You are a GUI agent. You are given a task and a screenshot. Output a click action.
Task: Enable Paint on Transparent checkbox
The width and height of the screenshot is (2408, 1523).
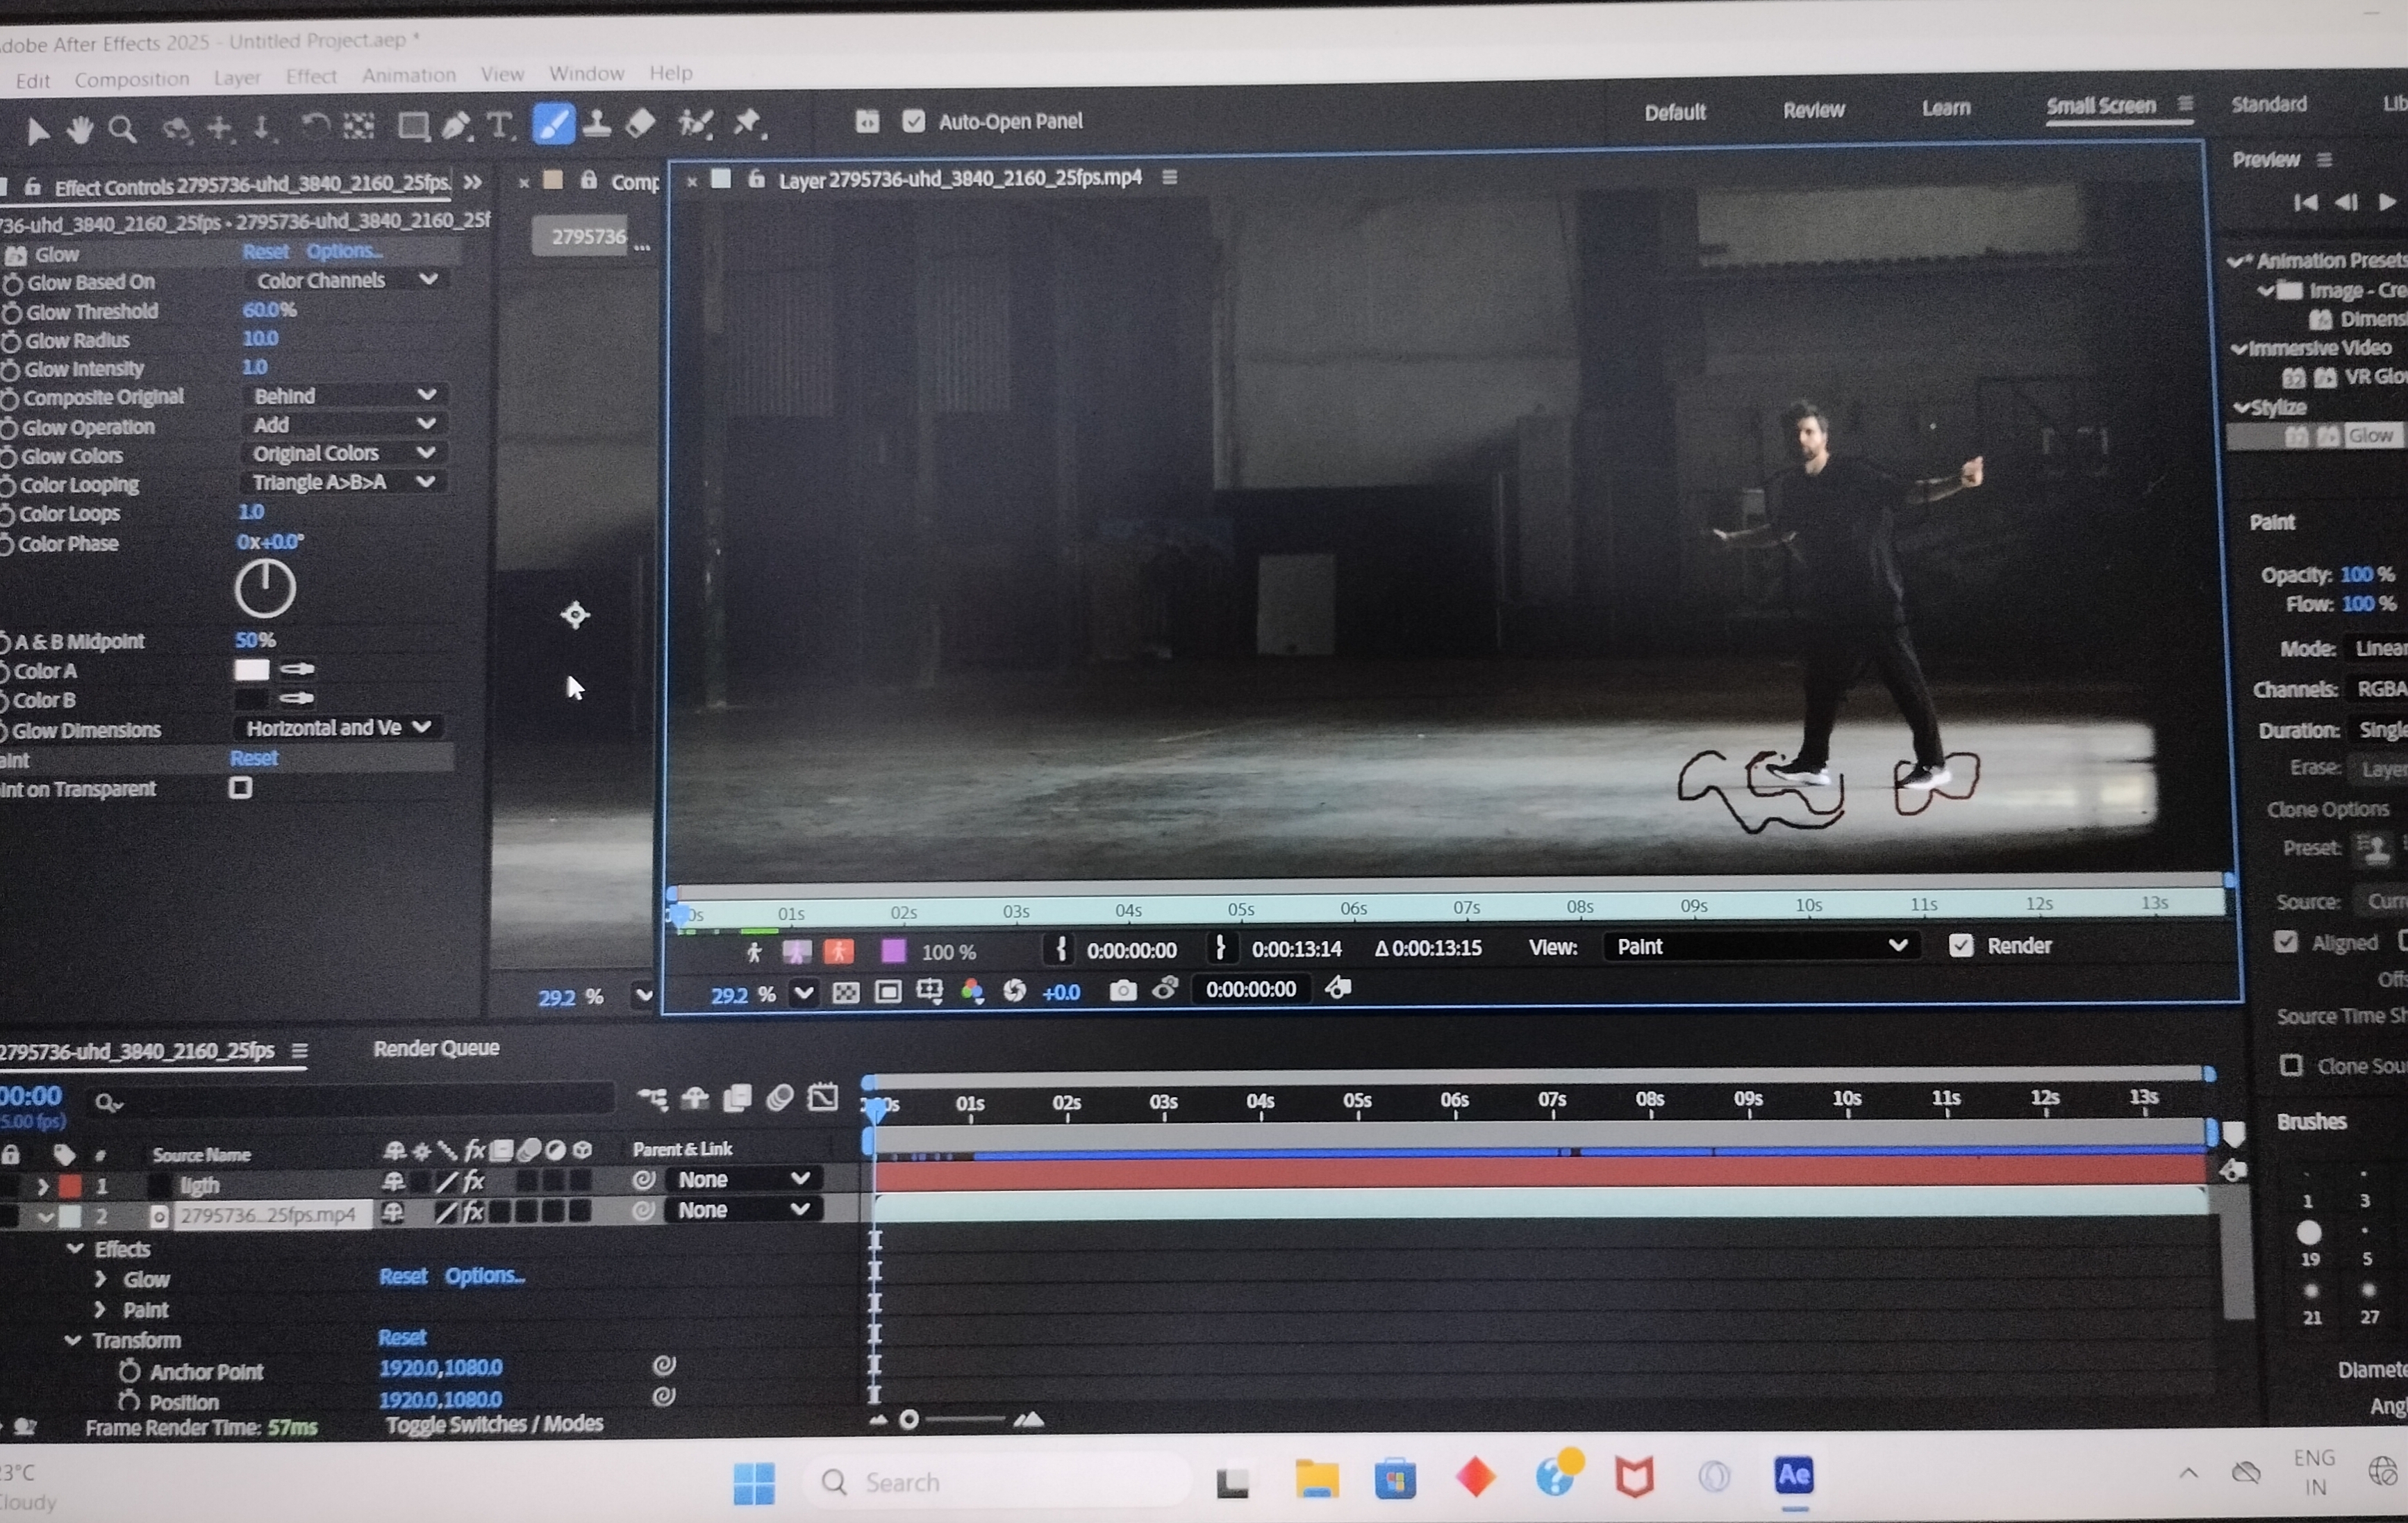(240, 788)
